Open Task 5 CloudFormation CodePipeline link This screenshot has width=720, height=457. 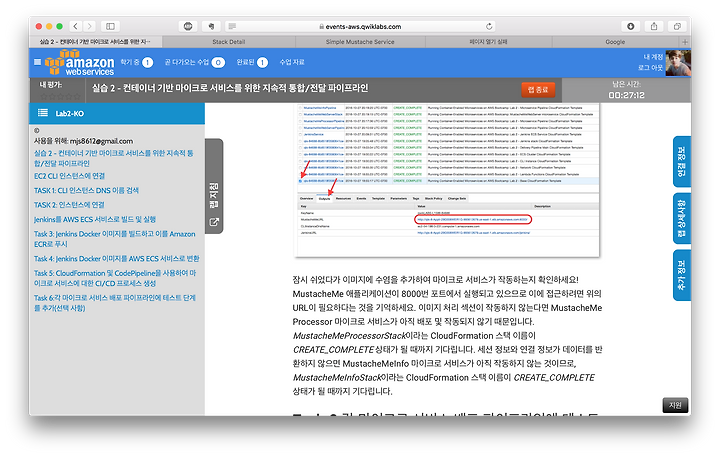(x=115, y=278)
